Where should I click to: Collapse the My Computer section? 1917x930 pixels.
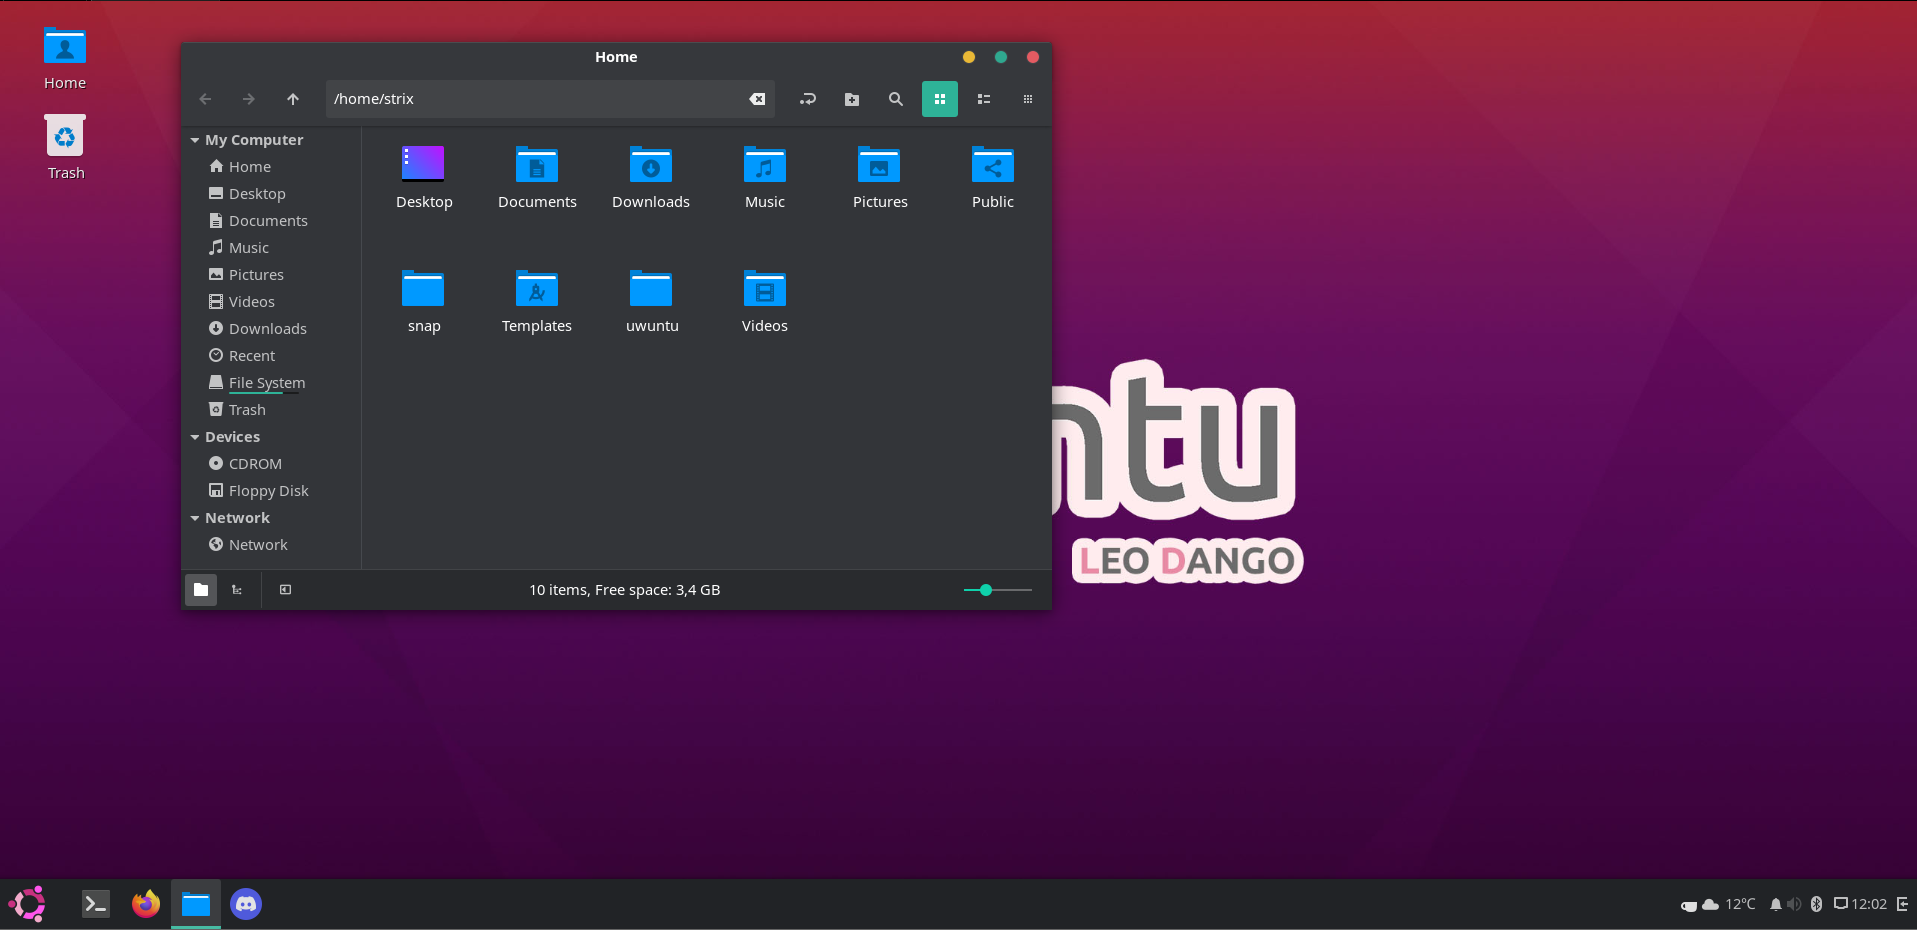195,141
